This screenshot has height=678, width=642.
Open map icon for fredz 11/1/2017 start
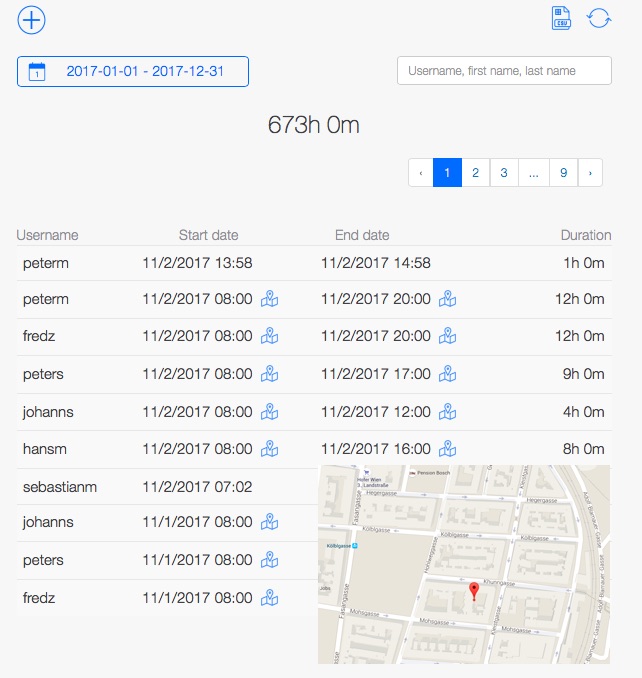click(x=269, y=598)
